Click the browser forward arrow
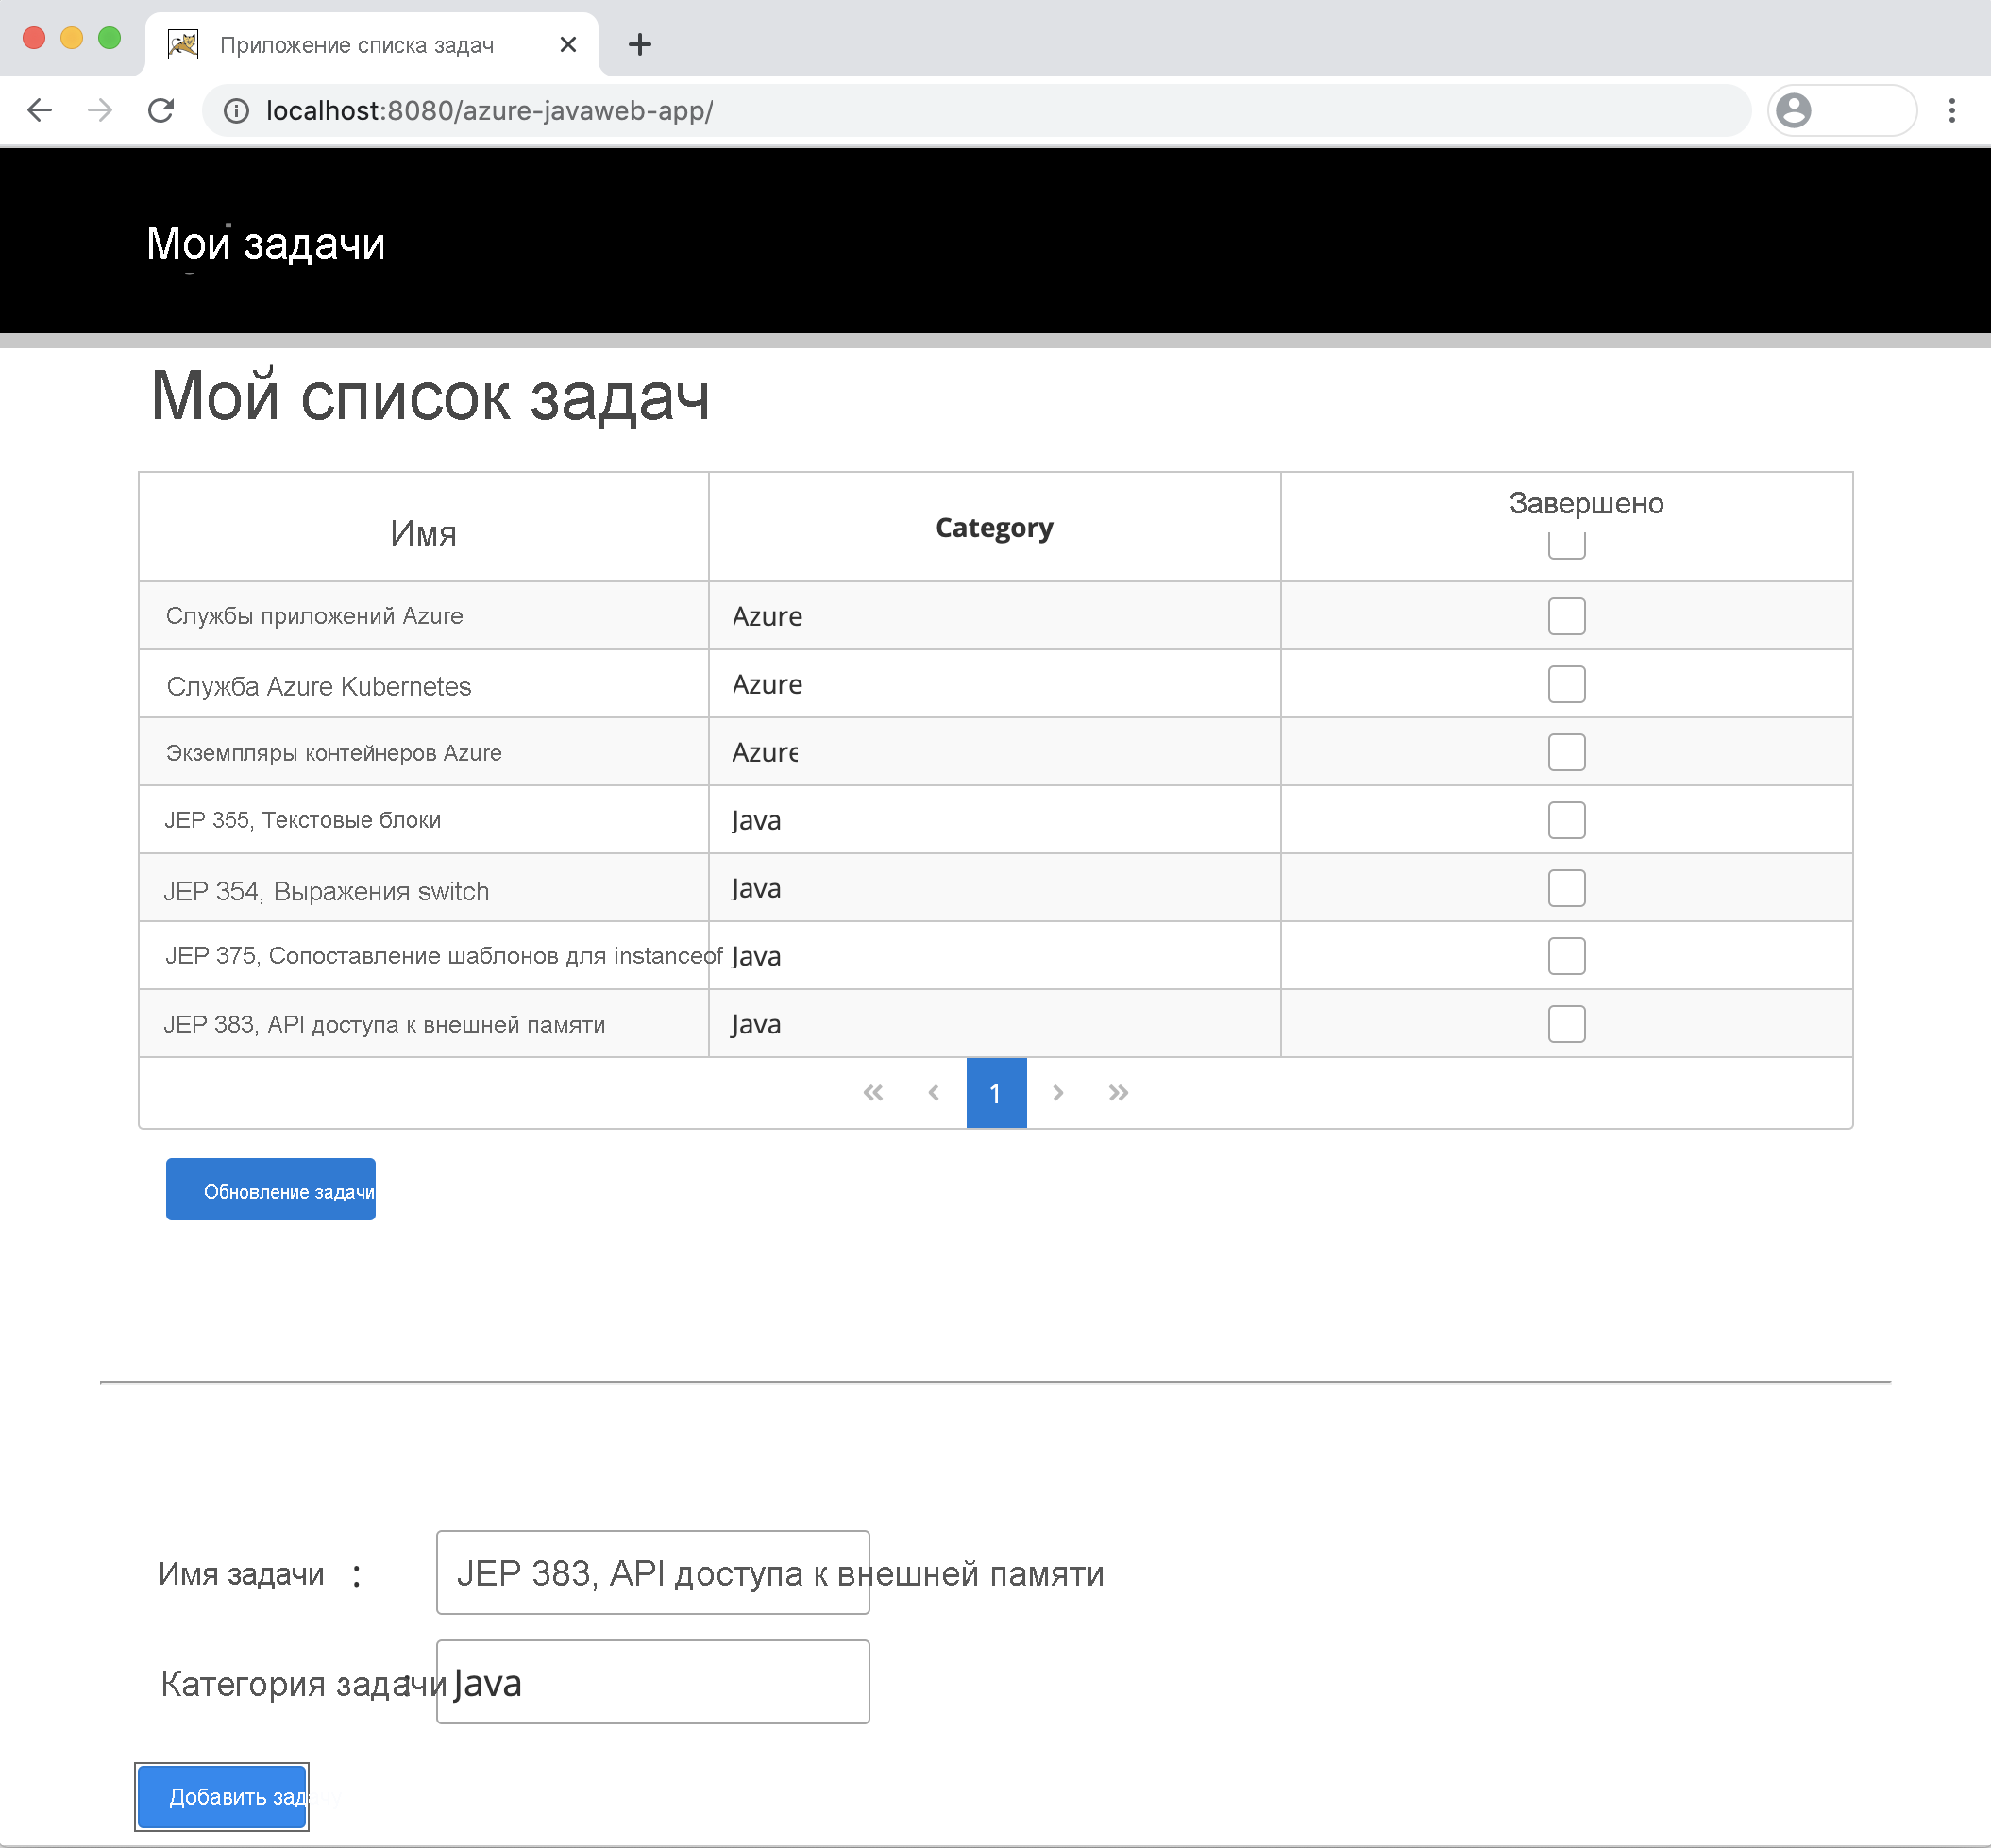This screenshot has width=1991, height=1848. point(100,110)
